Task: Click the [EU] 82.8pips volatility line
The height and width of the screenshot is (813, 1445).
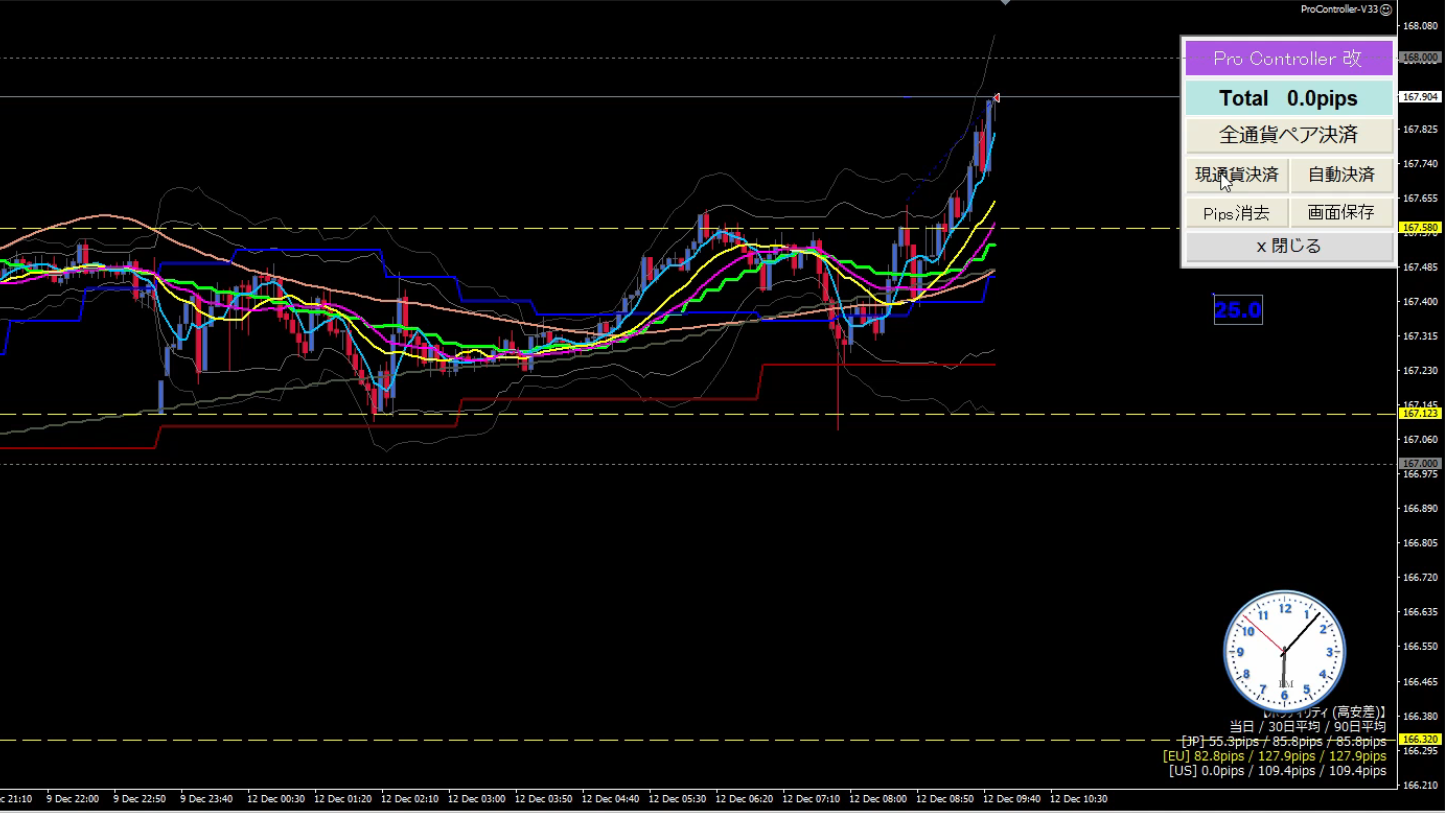Action: 1274,757
